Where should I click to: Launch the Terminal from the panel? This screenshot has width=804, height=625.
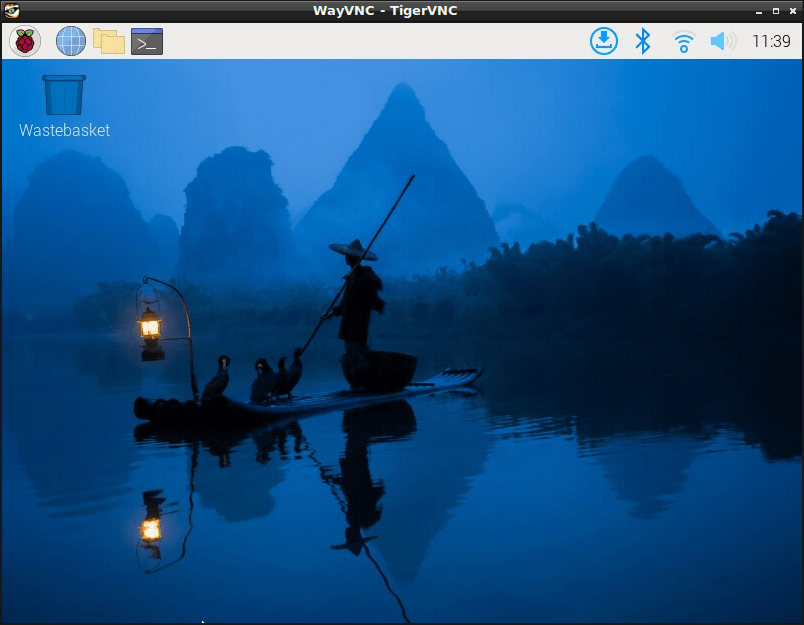pyautogui.click(x=147, y=41)
